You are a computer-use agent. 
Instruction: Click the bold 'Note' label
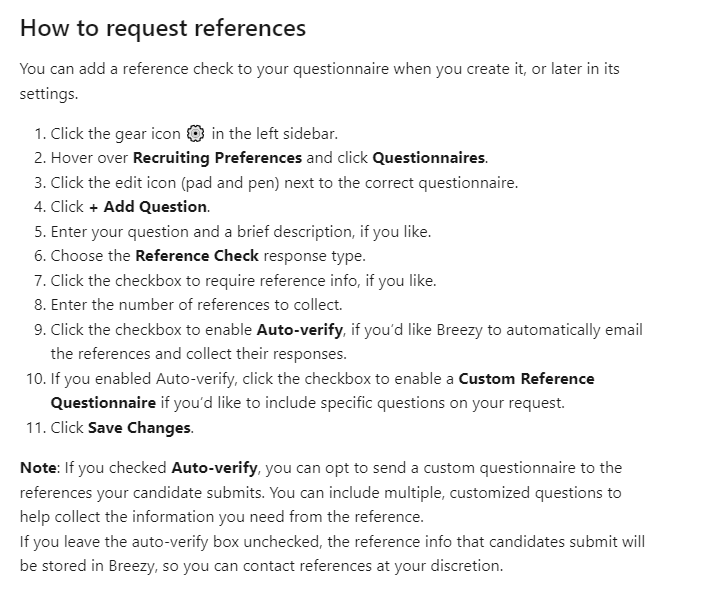(x=37, y=468)
